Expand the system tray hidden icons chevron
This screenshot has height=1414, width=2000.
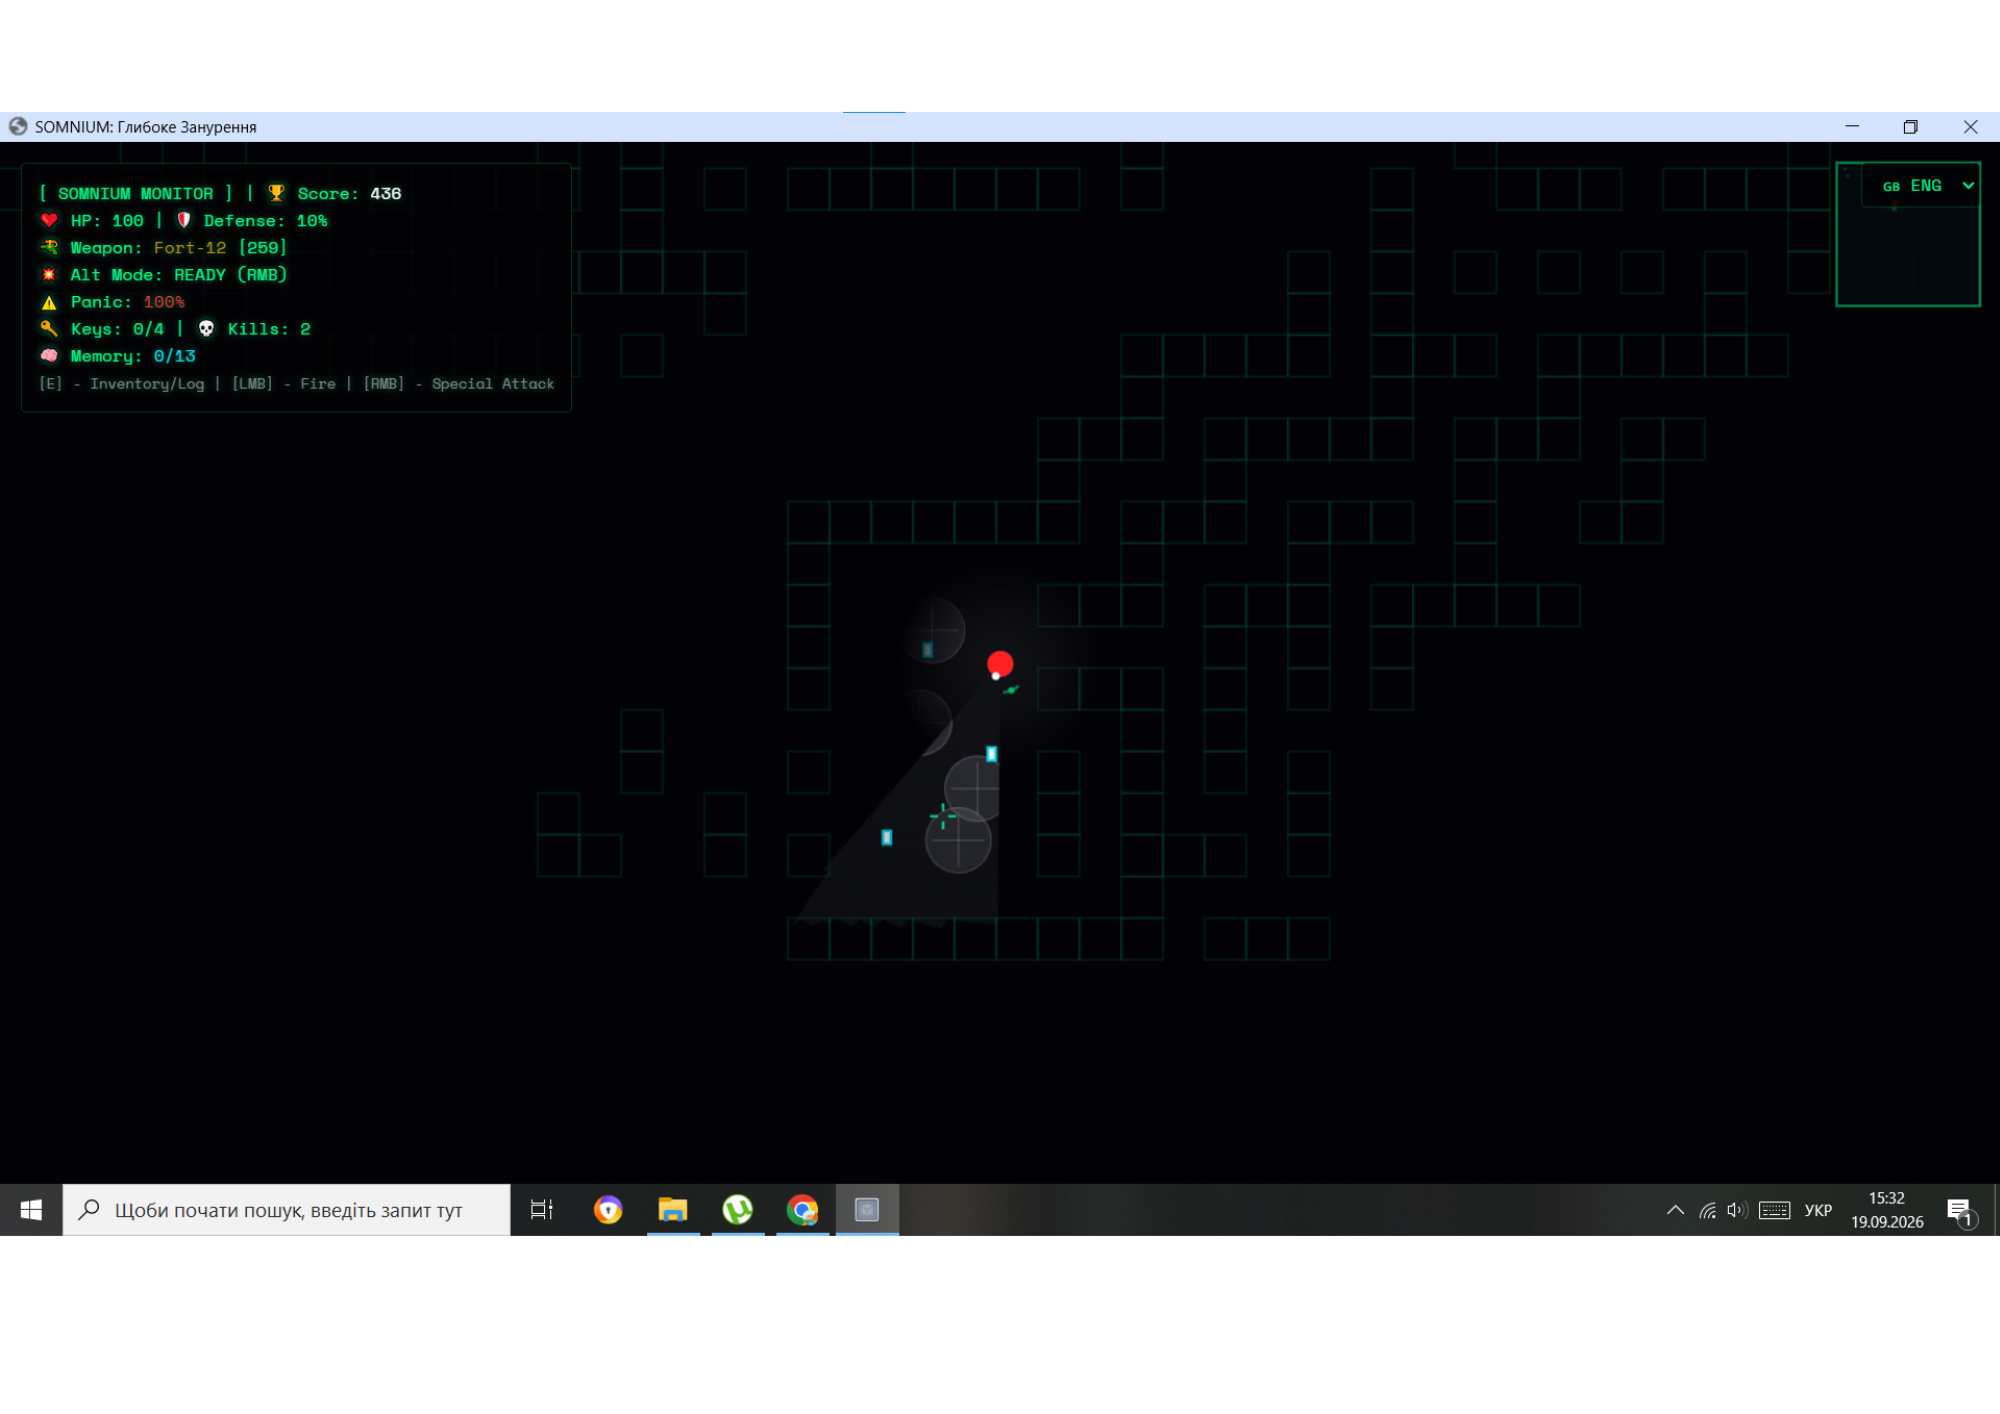pyautogui.click(x=1675, y=1210)
